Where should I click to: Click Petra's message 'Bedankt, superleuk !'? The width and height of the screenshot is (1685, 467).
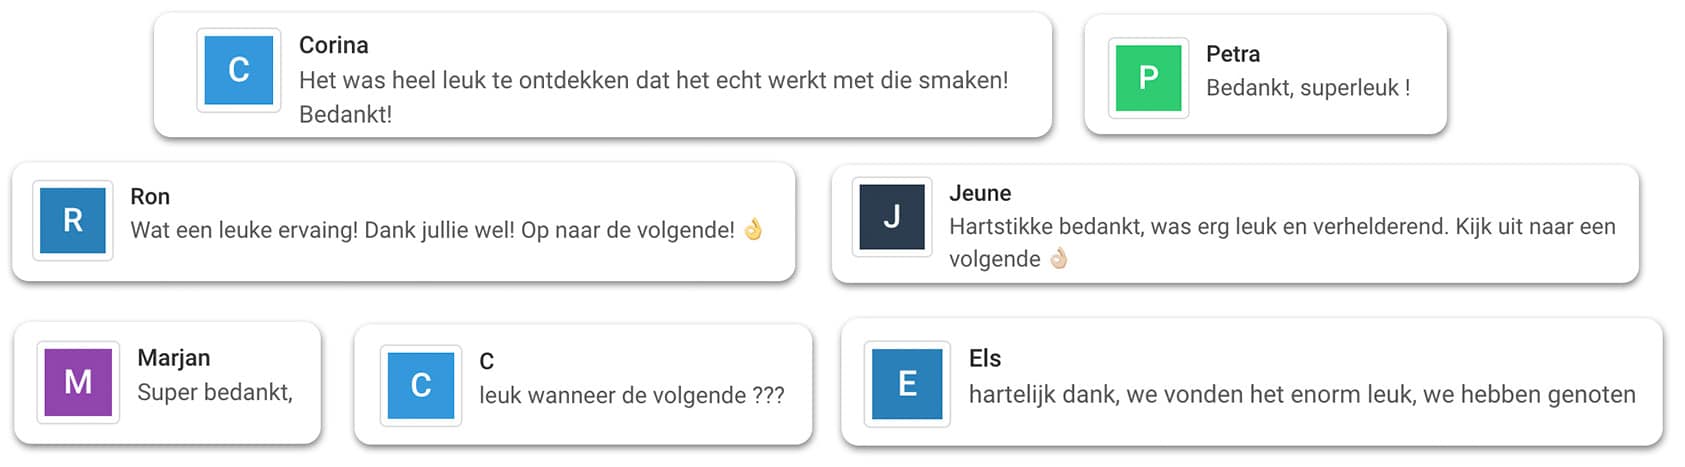tap(1308, 88)
